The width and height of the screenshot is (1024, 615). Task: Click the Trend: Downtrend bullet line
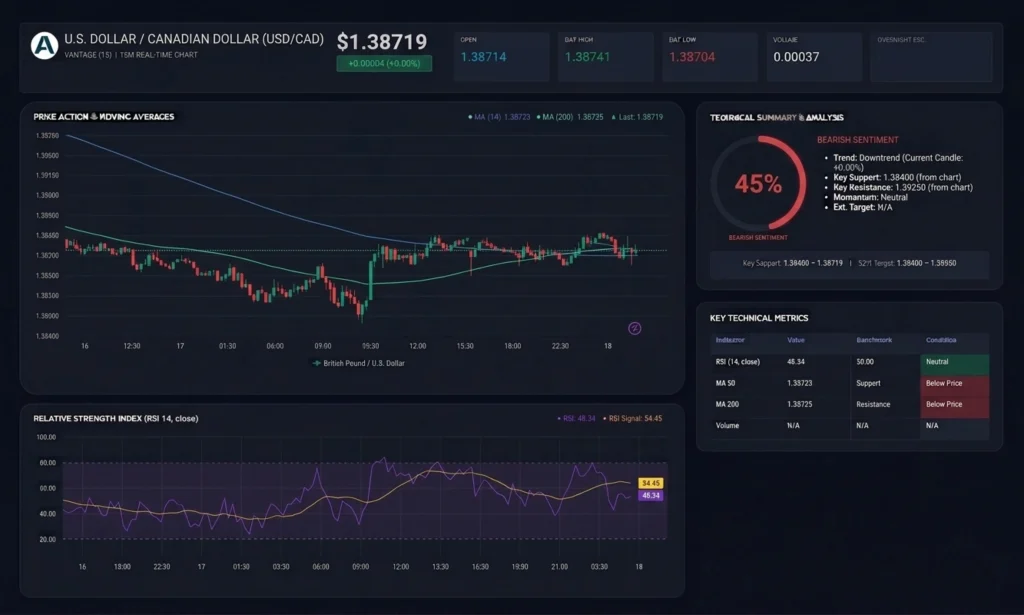point(897,163)
